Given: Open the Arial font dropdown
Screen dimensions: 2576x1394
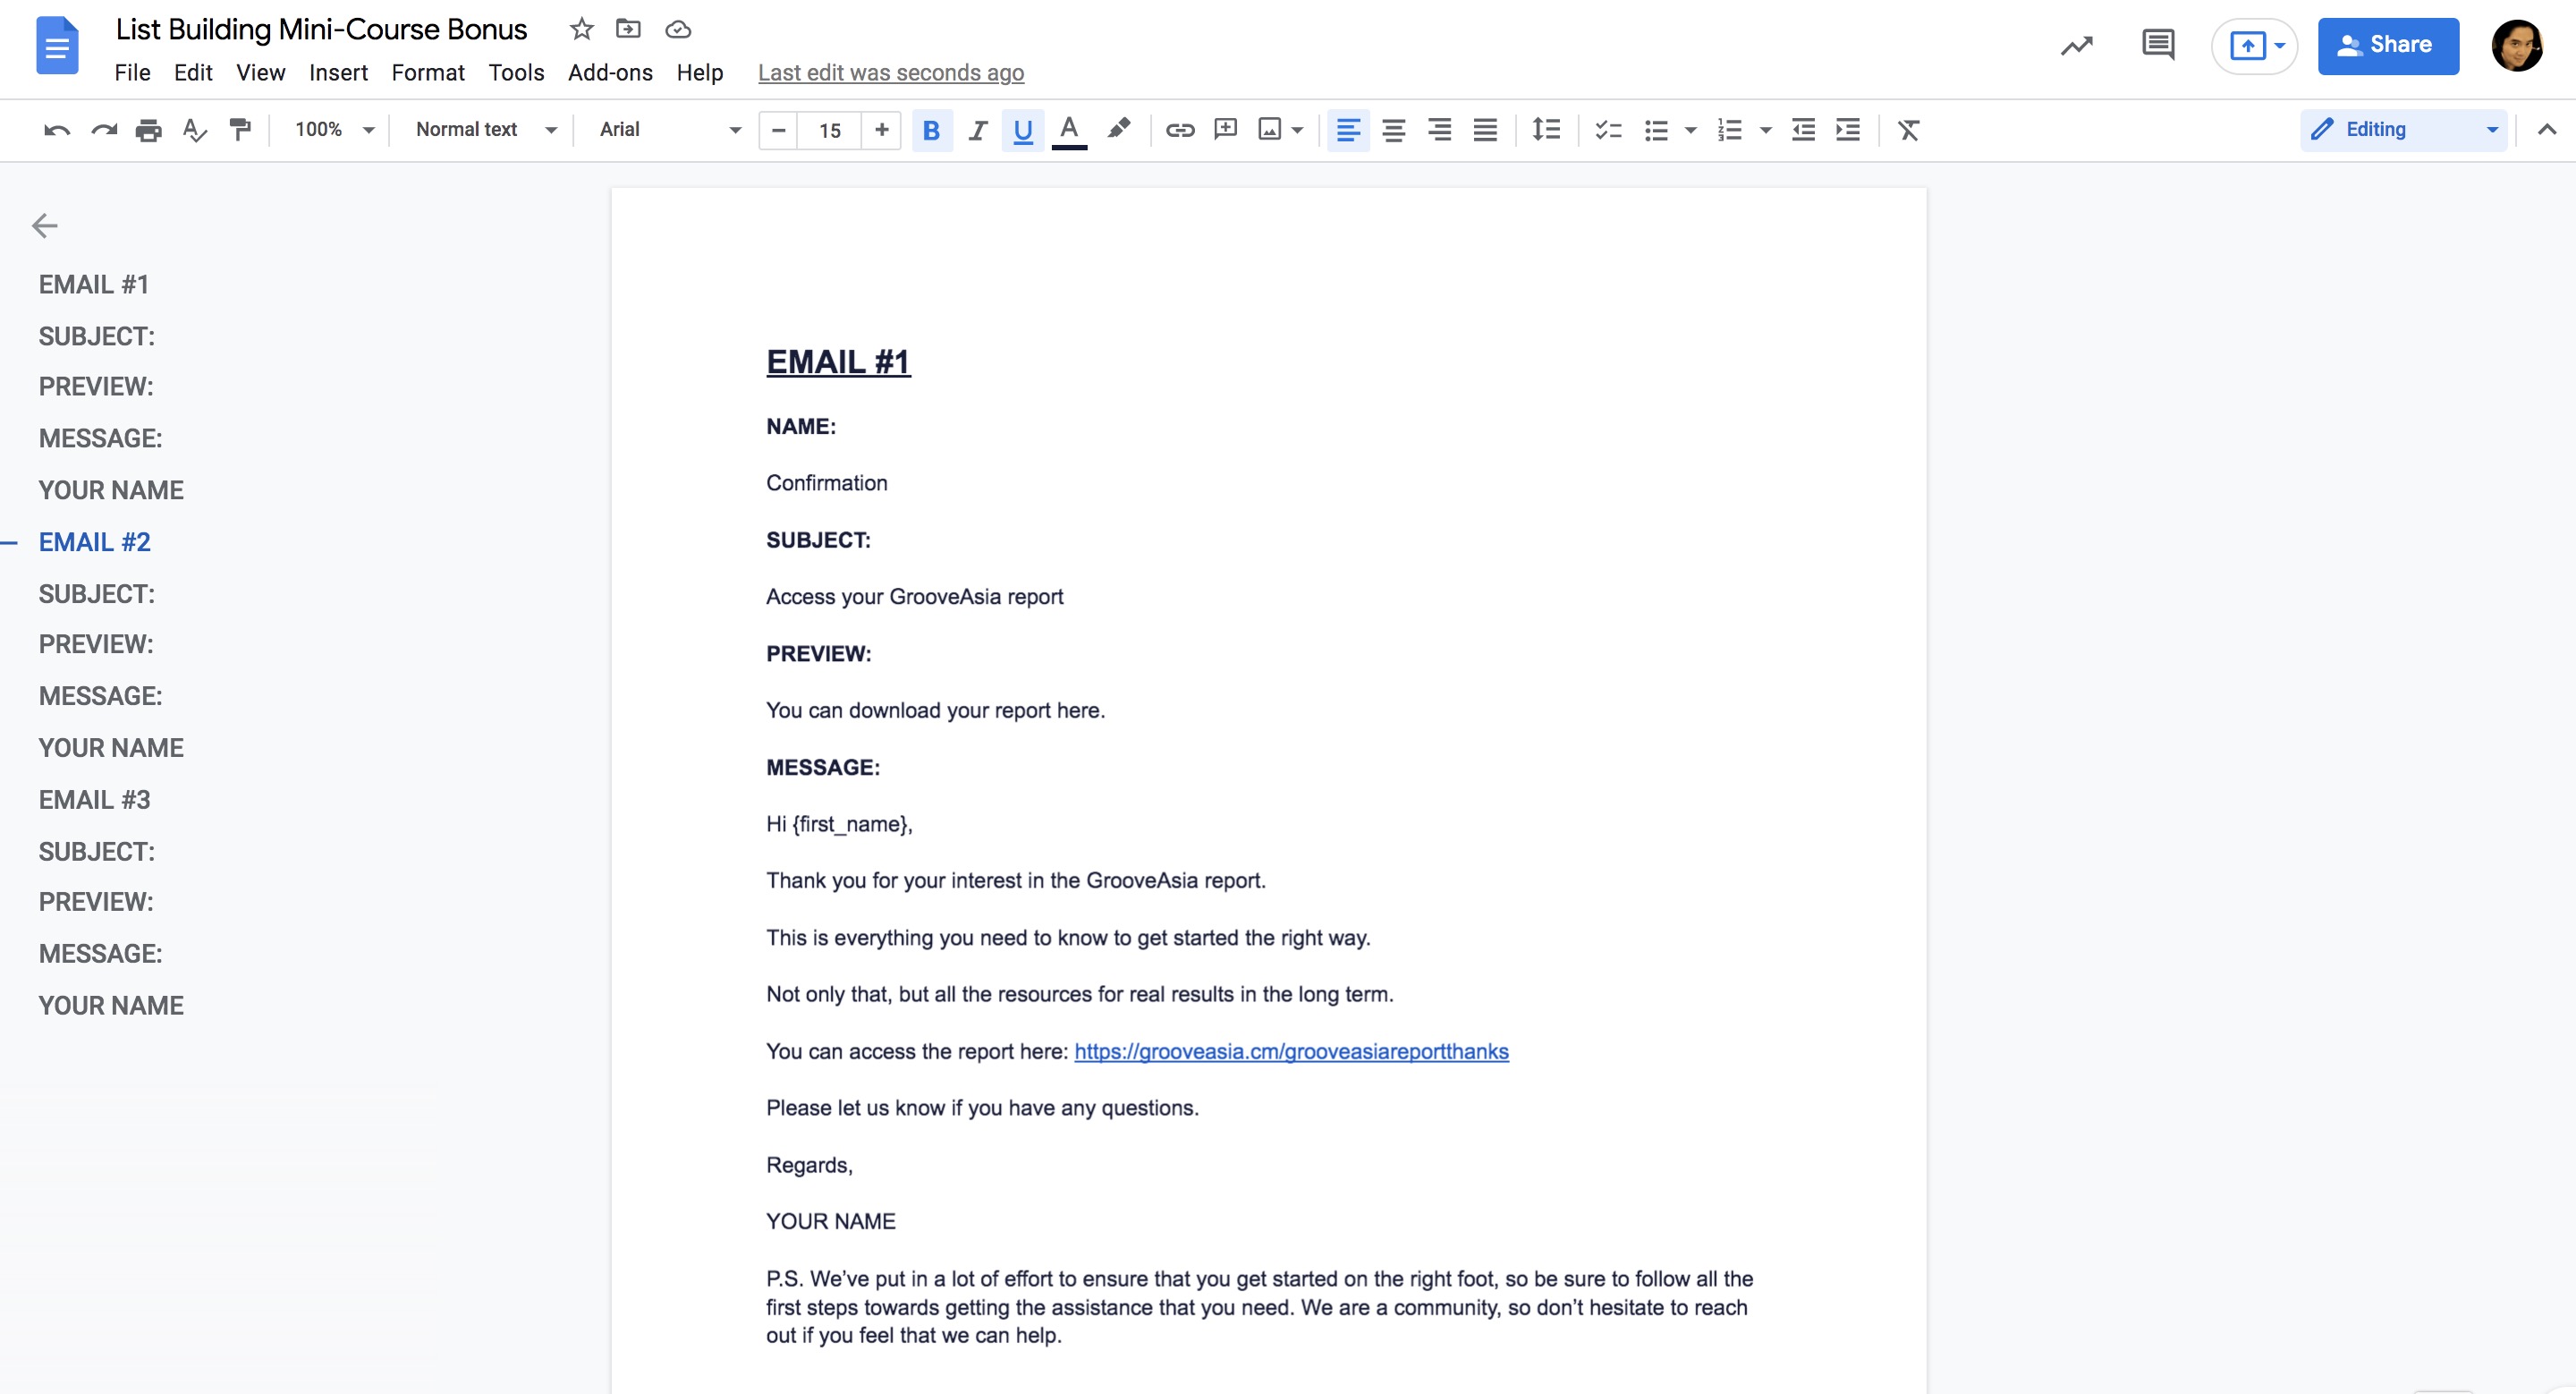Looking at the screenshot, I should pyautogui.click(x=670, y=130).
